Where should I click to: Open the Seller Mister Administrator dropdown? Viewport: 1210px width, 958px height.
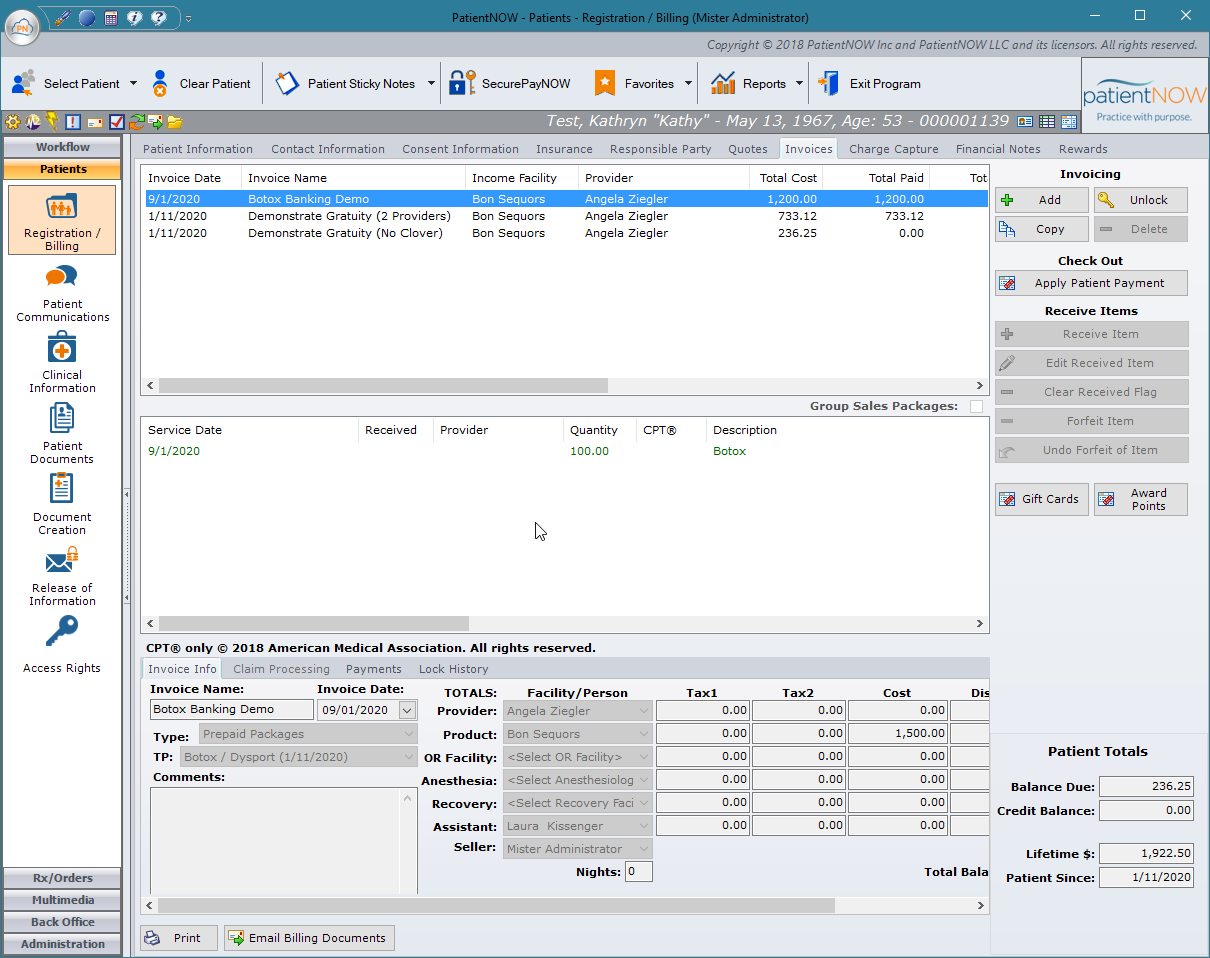(x=644, y=849)
